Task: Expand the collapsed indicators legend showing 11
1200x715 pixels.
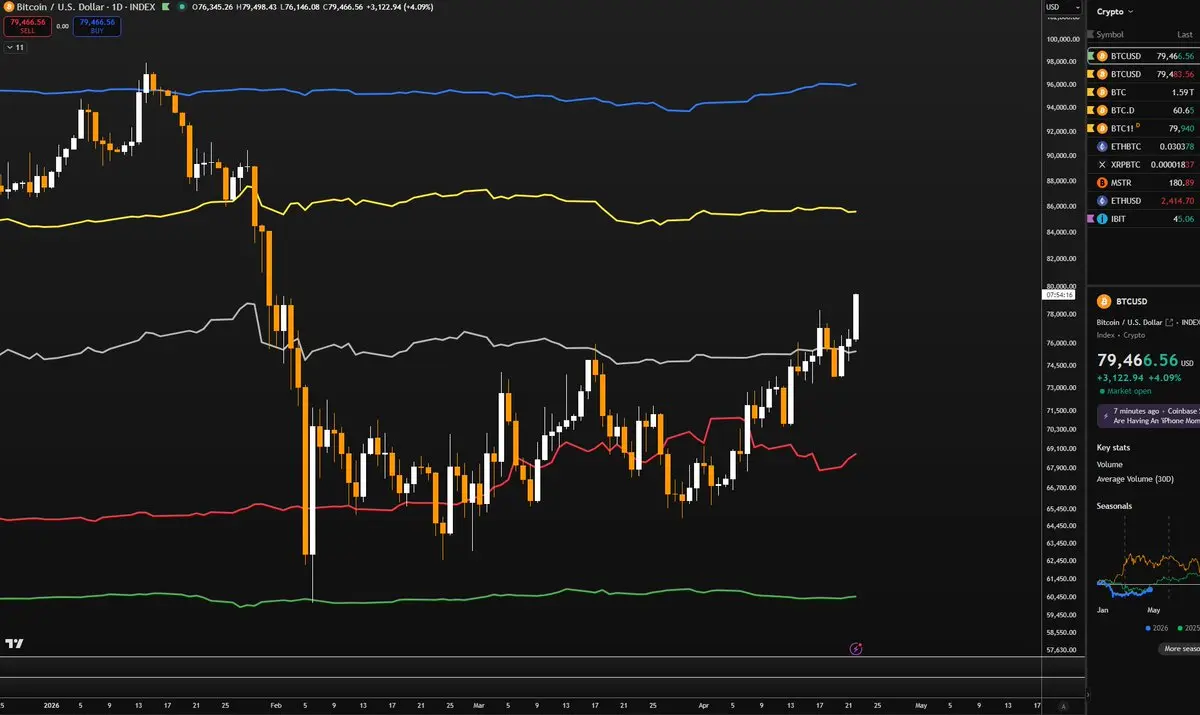Action: 15,47
